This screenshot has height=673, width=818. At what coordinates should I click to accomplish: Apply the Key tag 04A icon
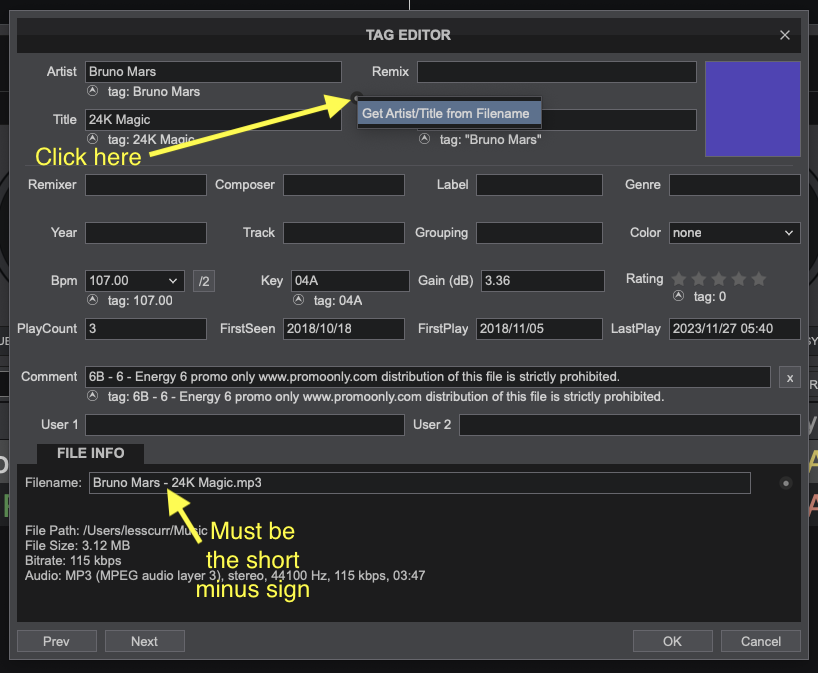298,300
